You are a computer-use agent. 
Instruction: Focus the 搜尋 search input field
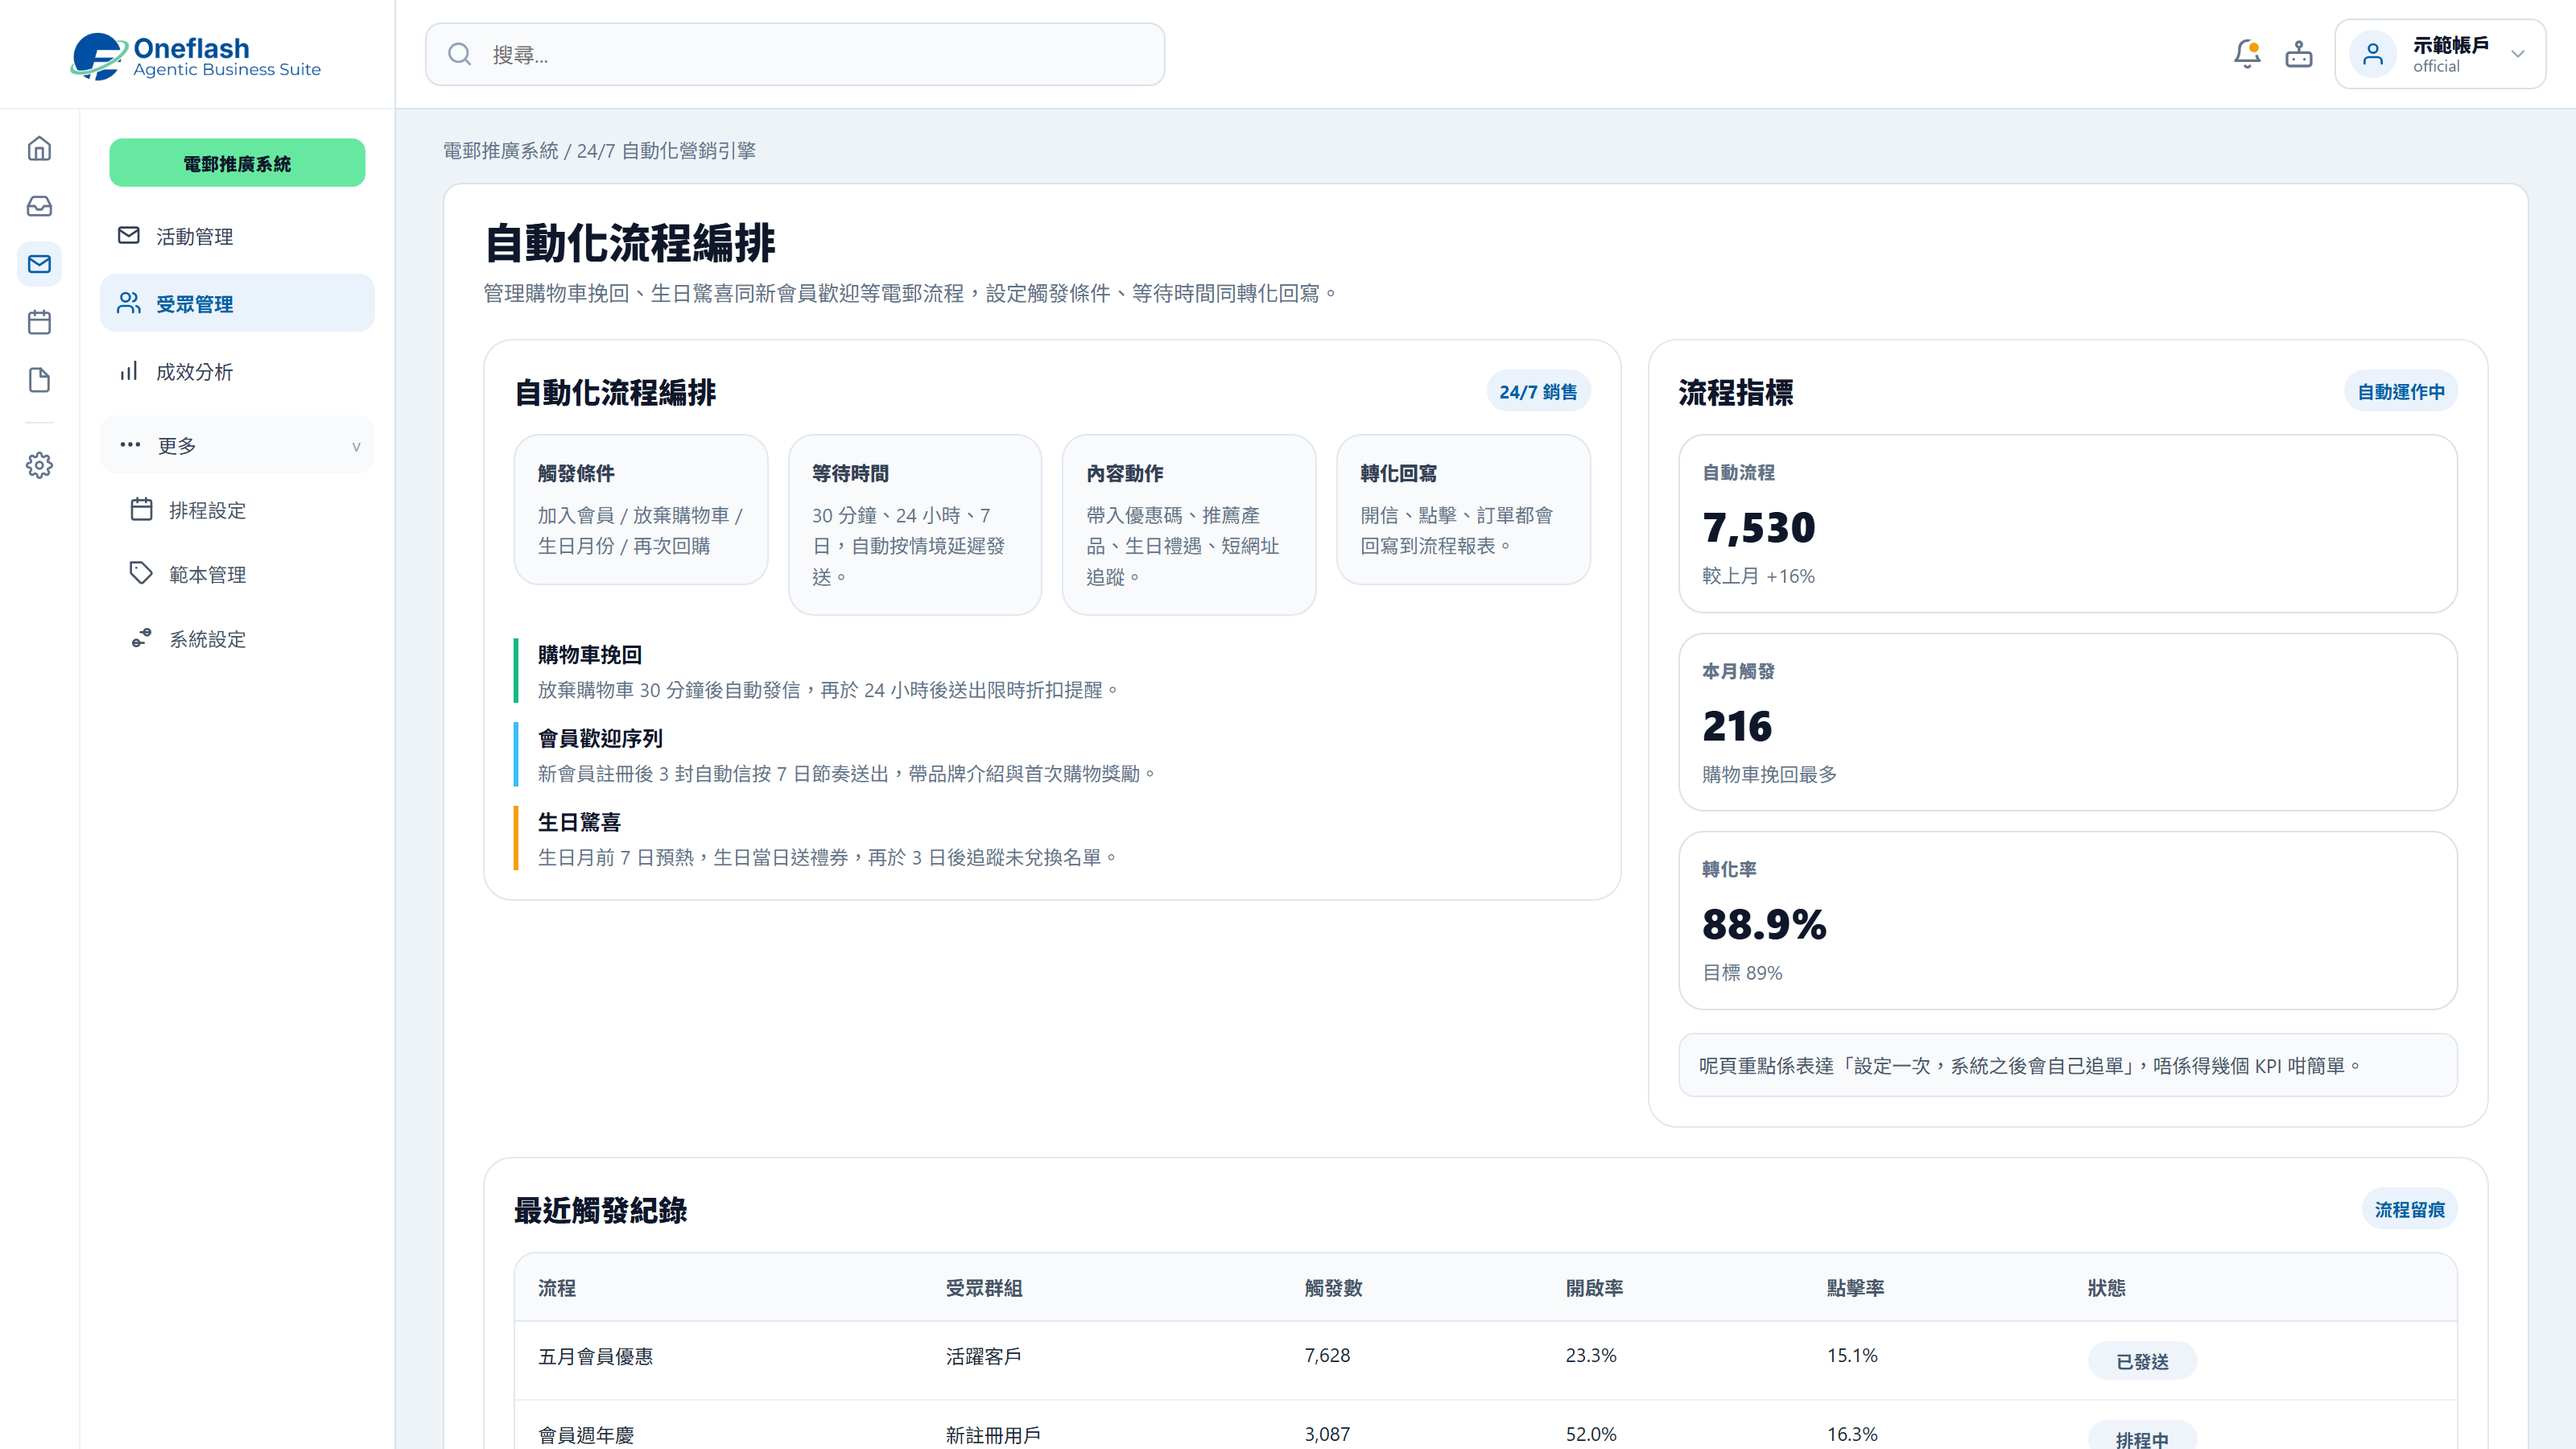(x=795, y=54)
